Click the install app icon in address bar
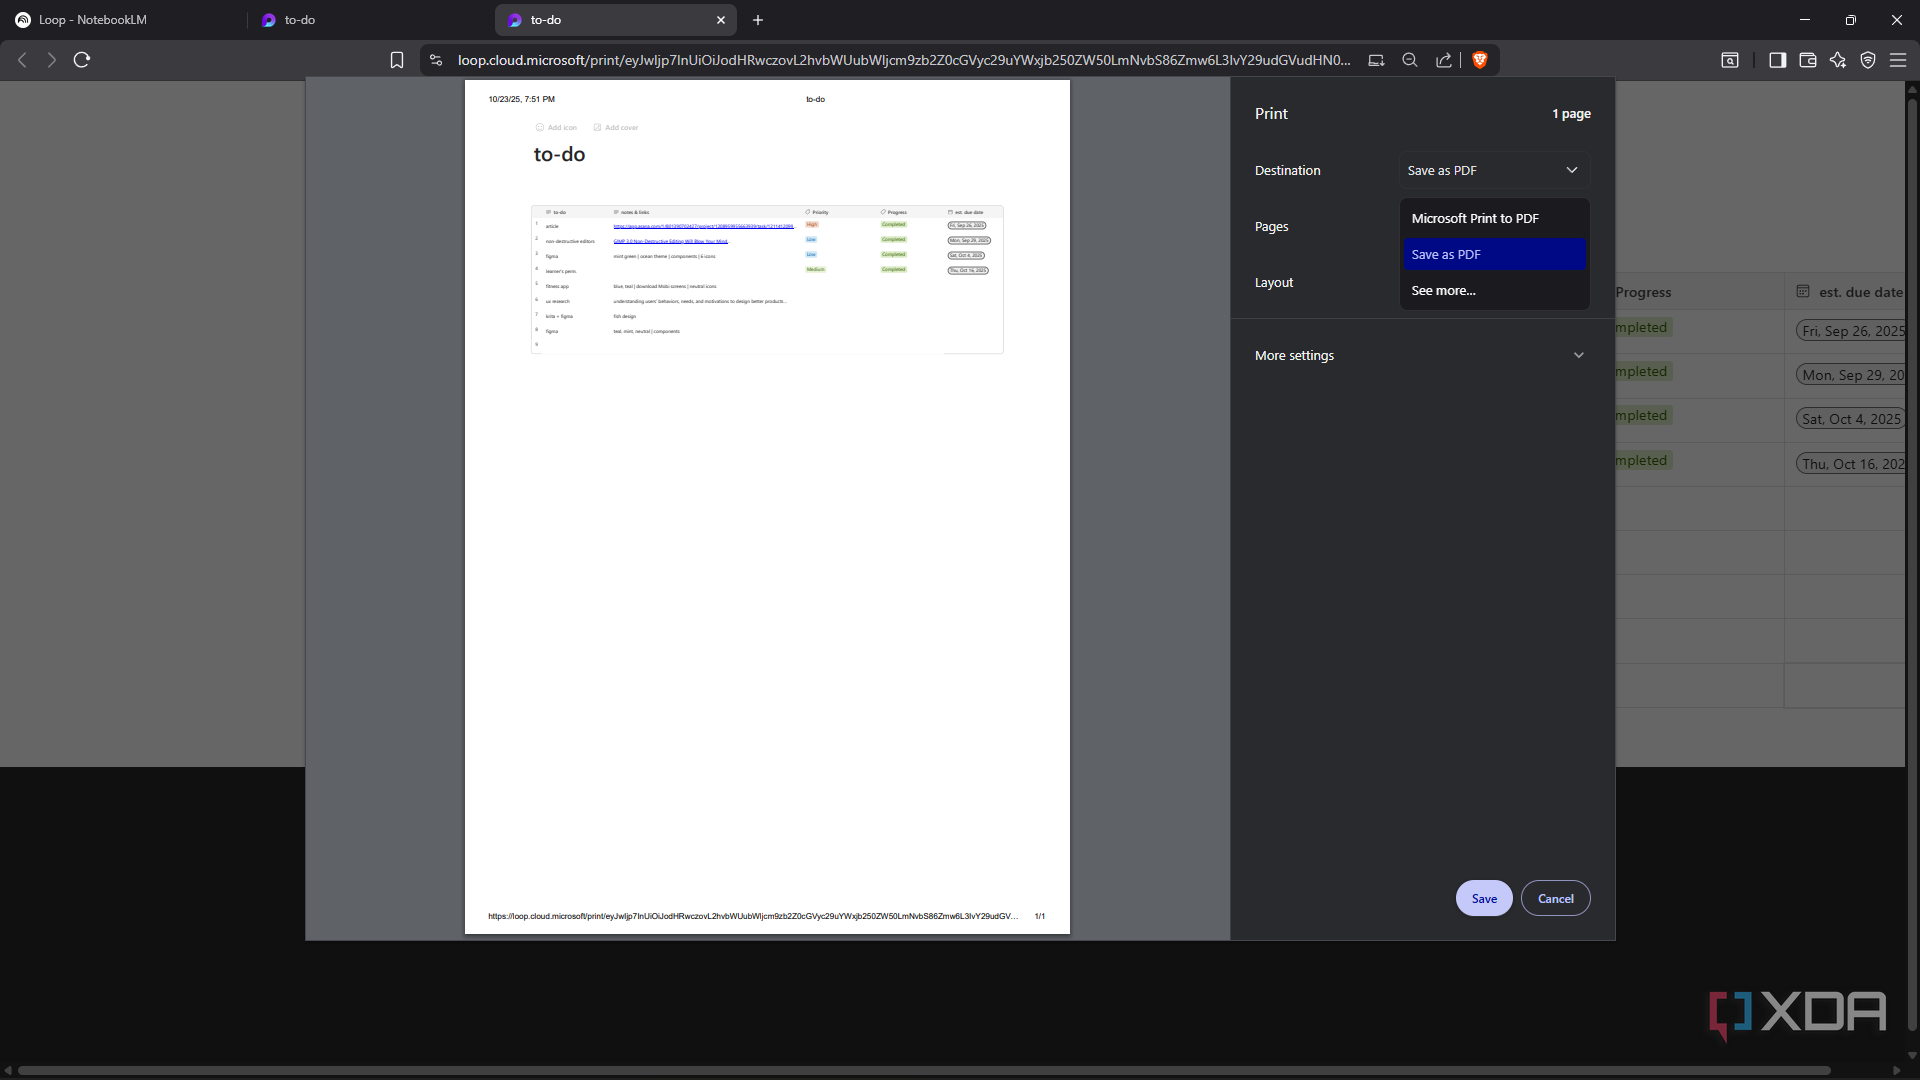The height and width of the screenshot is (1080, 1920). 1376,60
